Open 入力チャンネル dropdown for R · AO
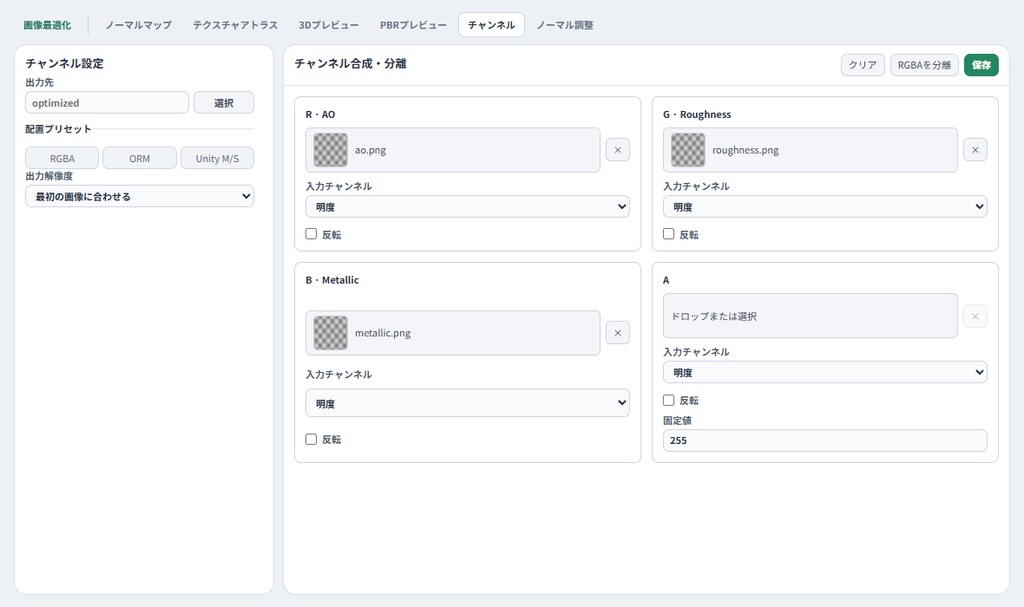 coord(468,206)
